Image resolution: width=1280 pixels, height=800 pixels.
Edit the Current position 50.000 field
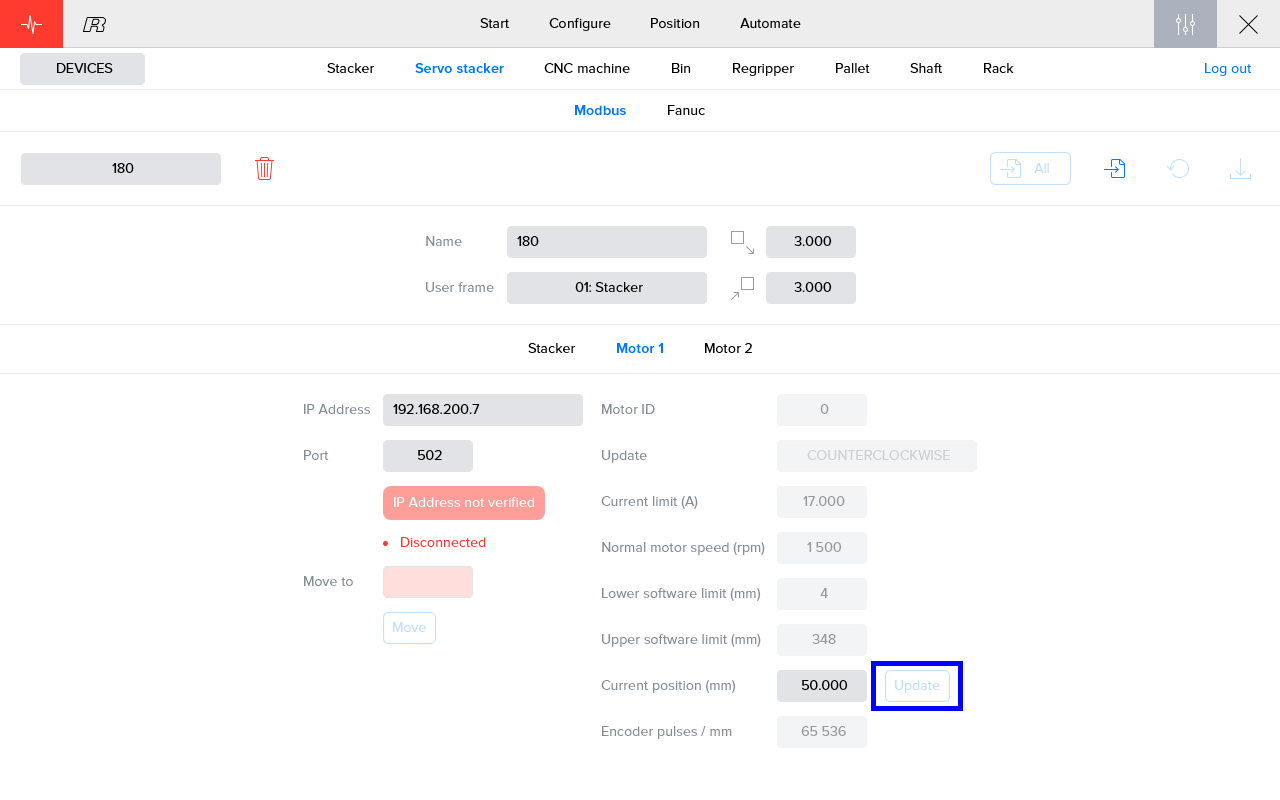pos(822,686)
